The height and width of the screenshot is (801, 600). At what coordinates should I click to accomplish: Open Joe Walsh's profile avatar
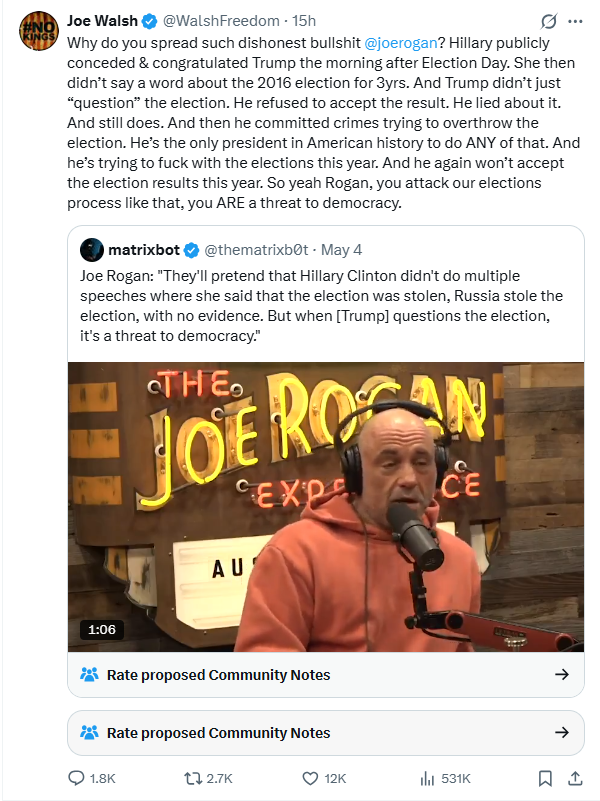(39, 31)
